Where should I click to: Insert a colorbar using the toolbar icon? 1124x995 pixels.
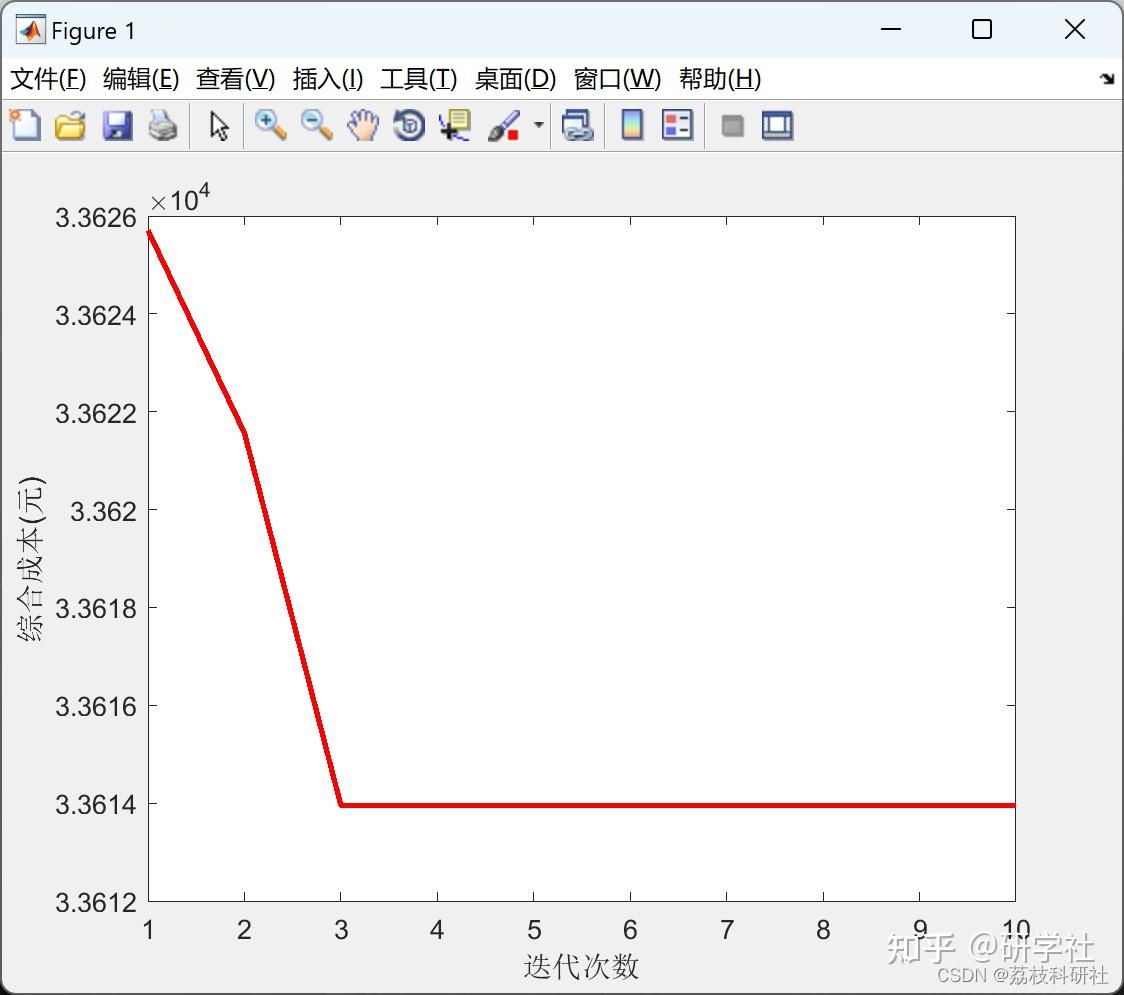pos(632,125)
